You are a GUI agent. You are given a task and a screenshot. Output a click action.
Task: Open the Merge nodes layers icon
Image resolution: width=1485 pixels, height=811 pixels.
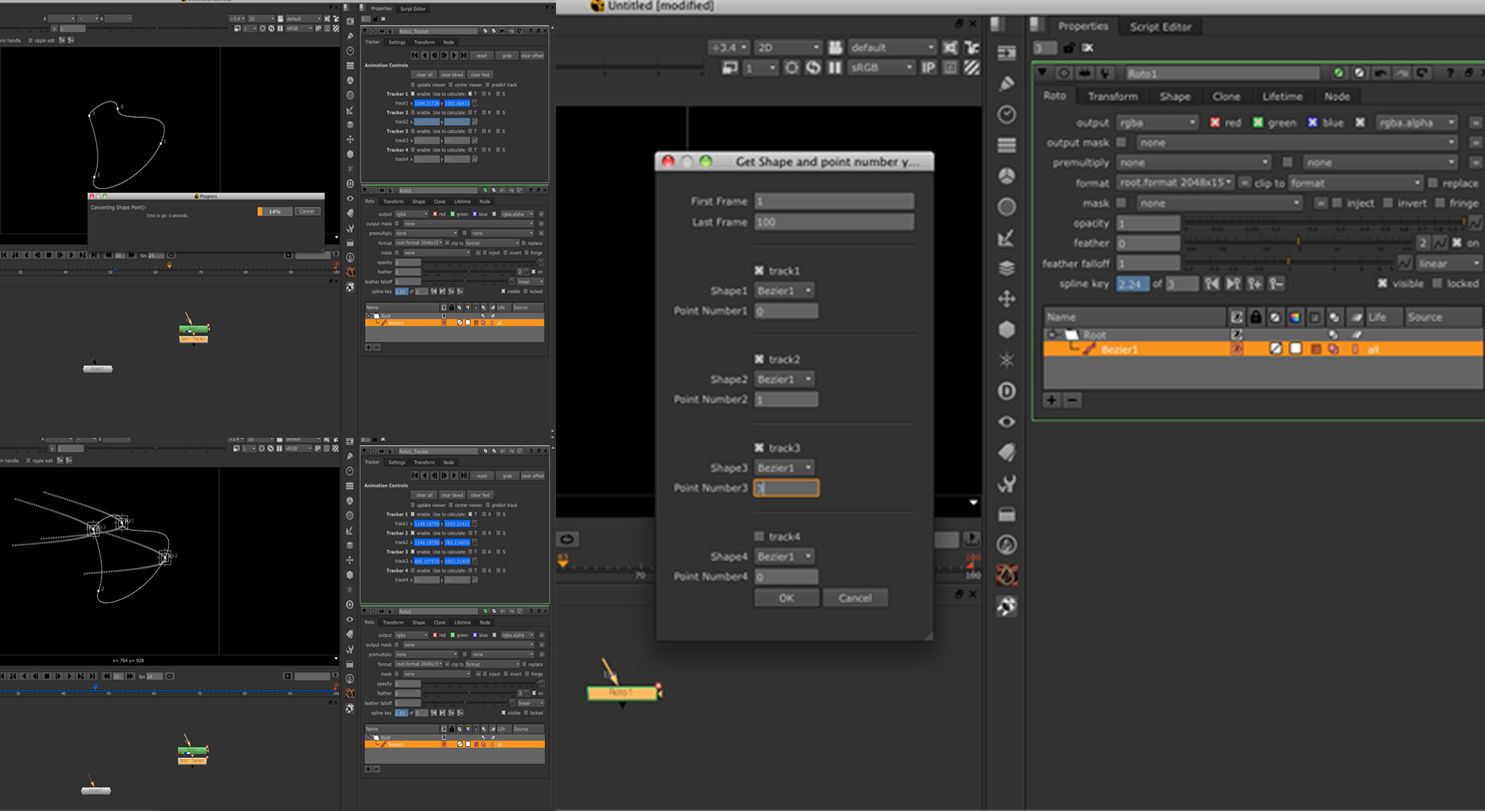coord(1007,268)
